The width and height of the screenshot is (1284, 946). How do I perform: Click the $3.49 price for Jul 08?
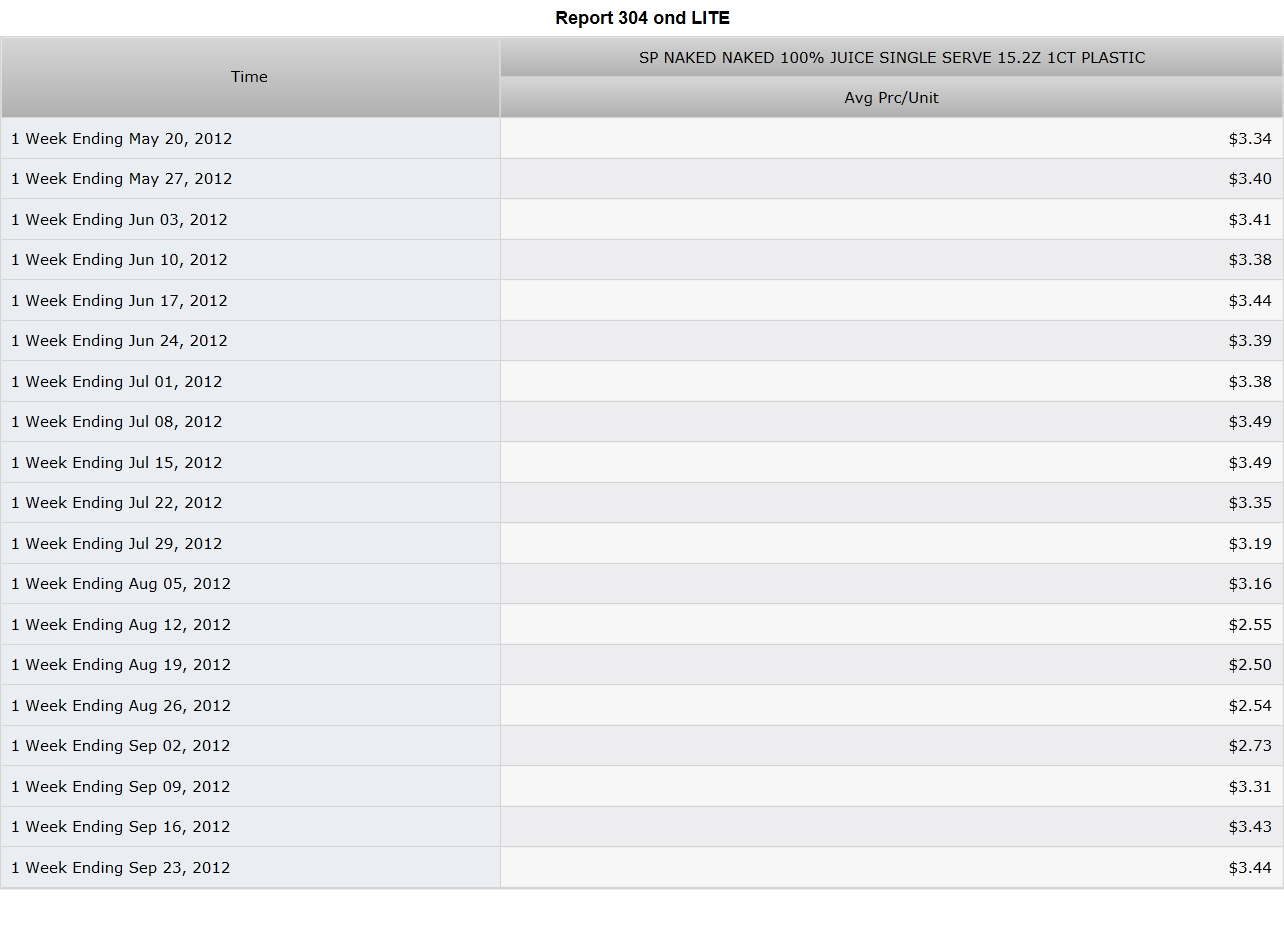click(x=1250, y=422)
